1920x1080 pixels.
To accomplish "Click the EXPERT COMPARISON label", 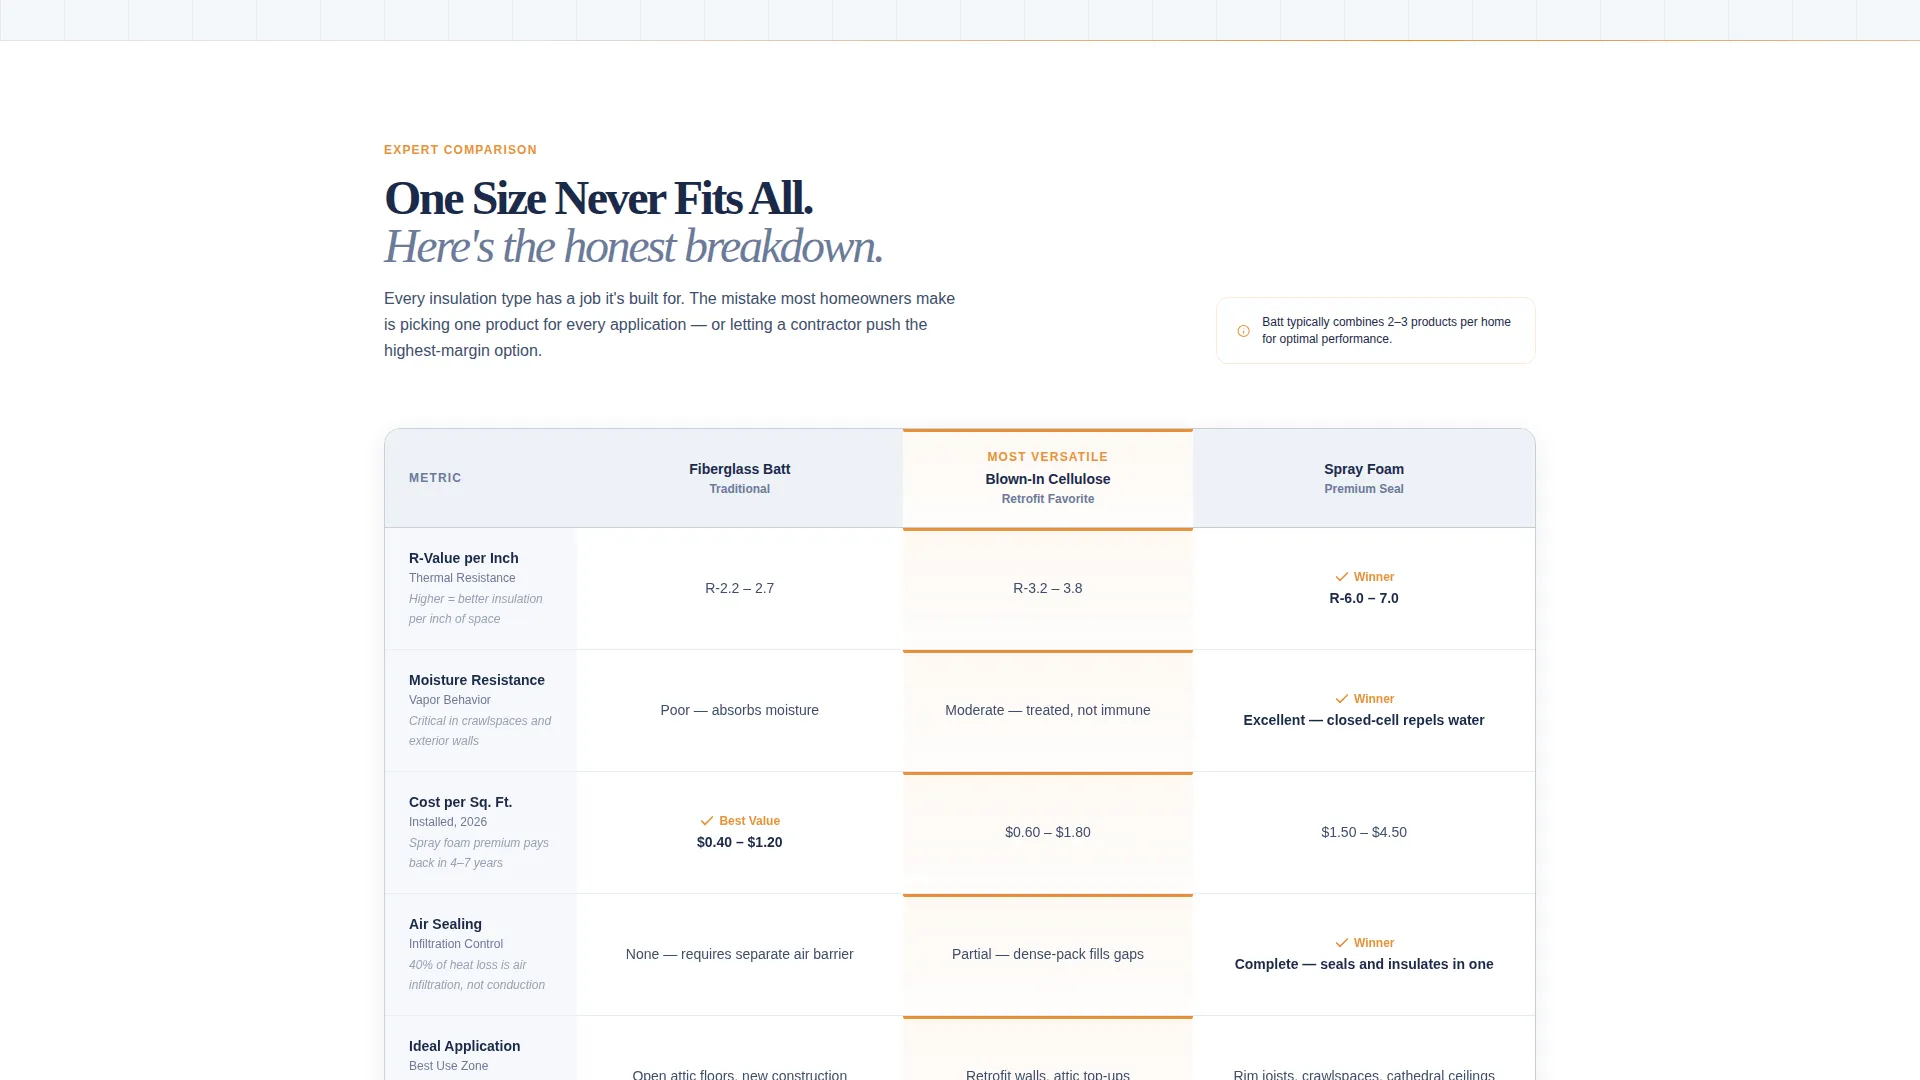I will point(460,150).
